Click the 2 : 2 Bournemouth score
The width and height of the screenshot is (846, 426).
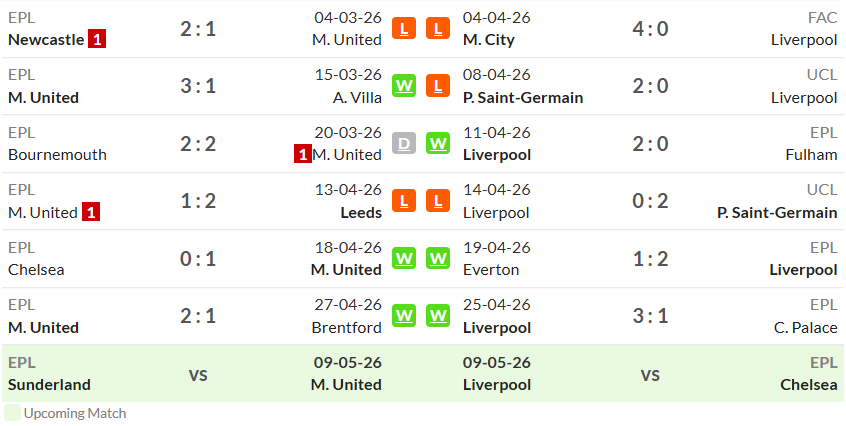(x=198, y=143)
